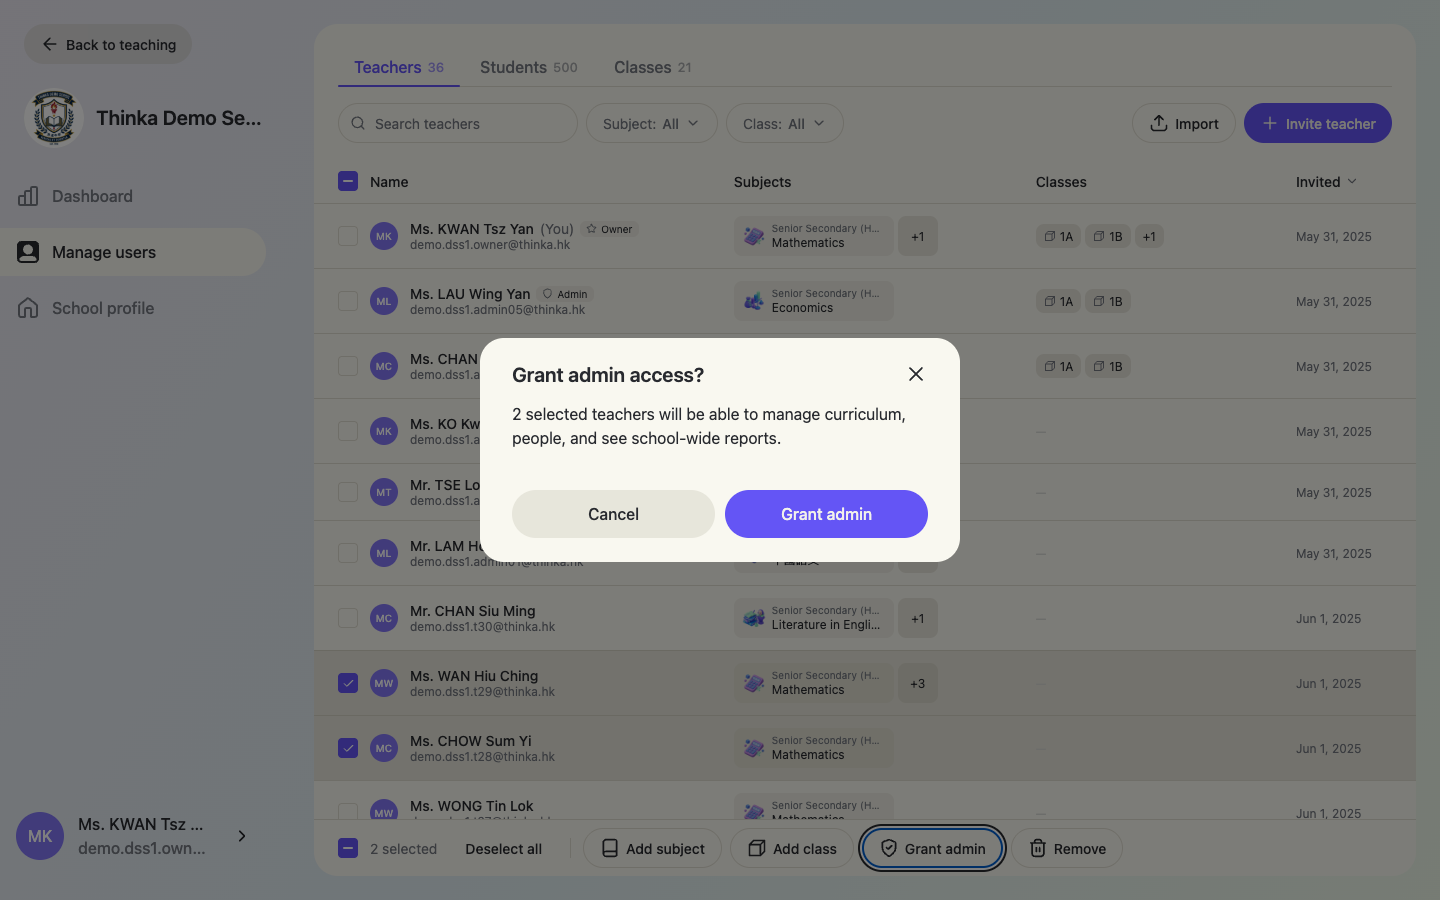Select the Manage users sidebar icon
This screenshot has width=1440, height=900.
click(28, 252)
